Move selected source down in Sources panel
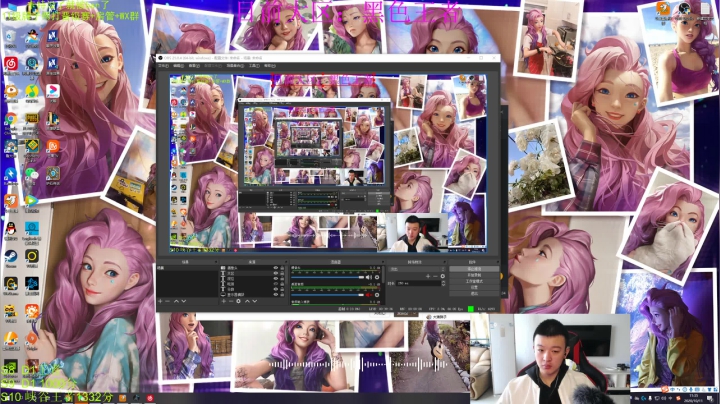The height and width of the screenshot is (404, 720). 255,301
